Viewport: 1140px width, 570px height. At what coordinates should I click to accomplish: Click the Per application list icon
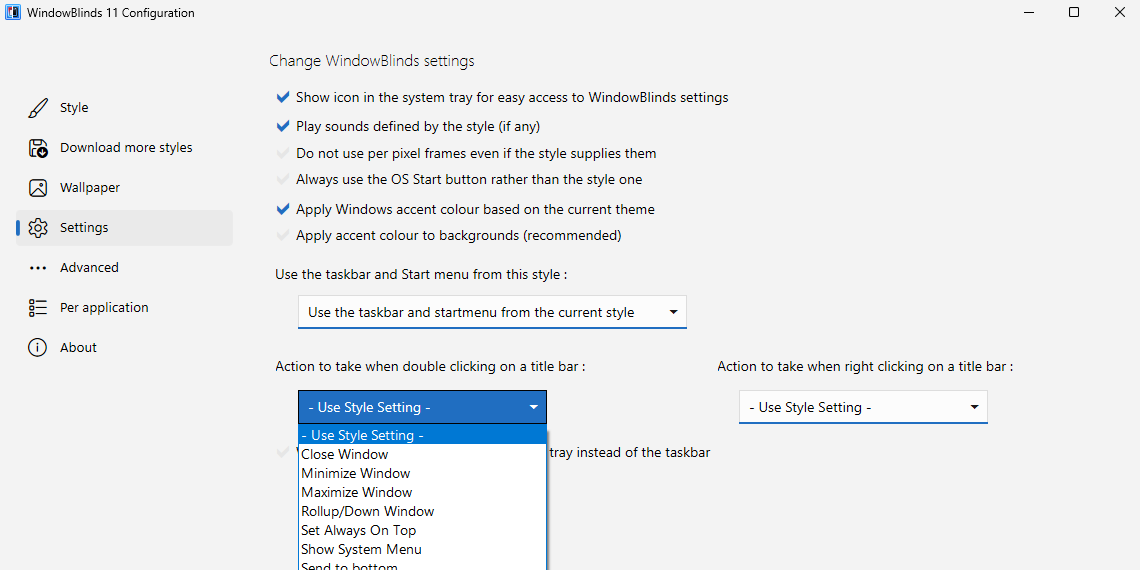coord(38,308)
